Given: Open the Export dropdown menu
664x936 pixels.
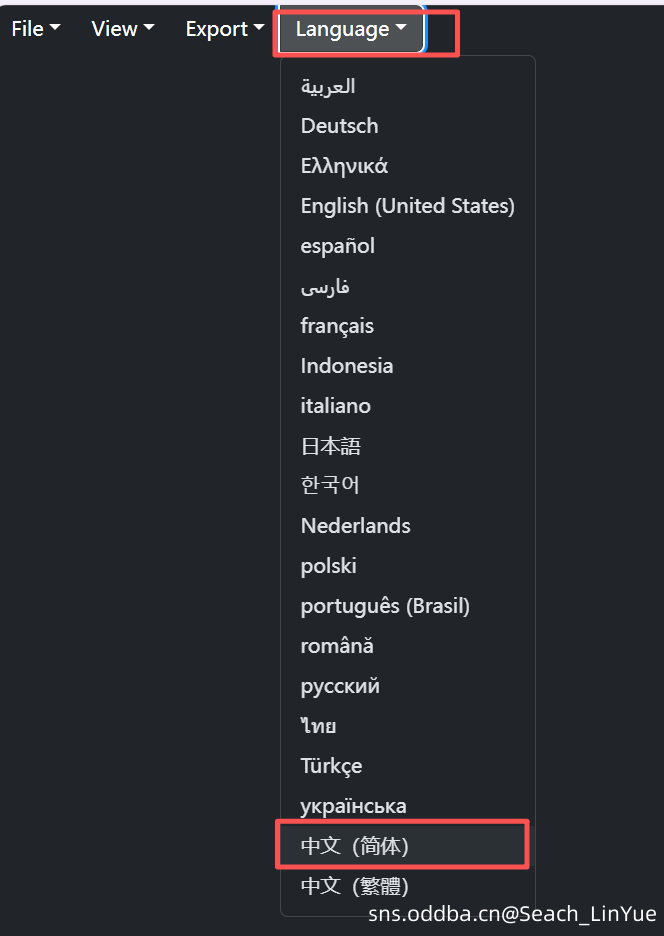Looking at the screenshot, I should pyautogui.click(x=224, y=29).
